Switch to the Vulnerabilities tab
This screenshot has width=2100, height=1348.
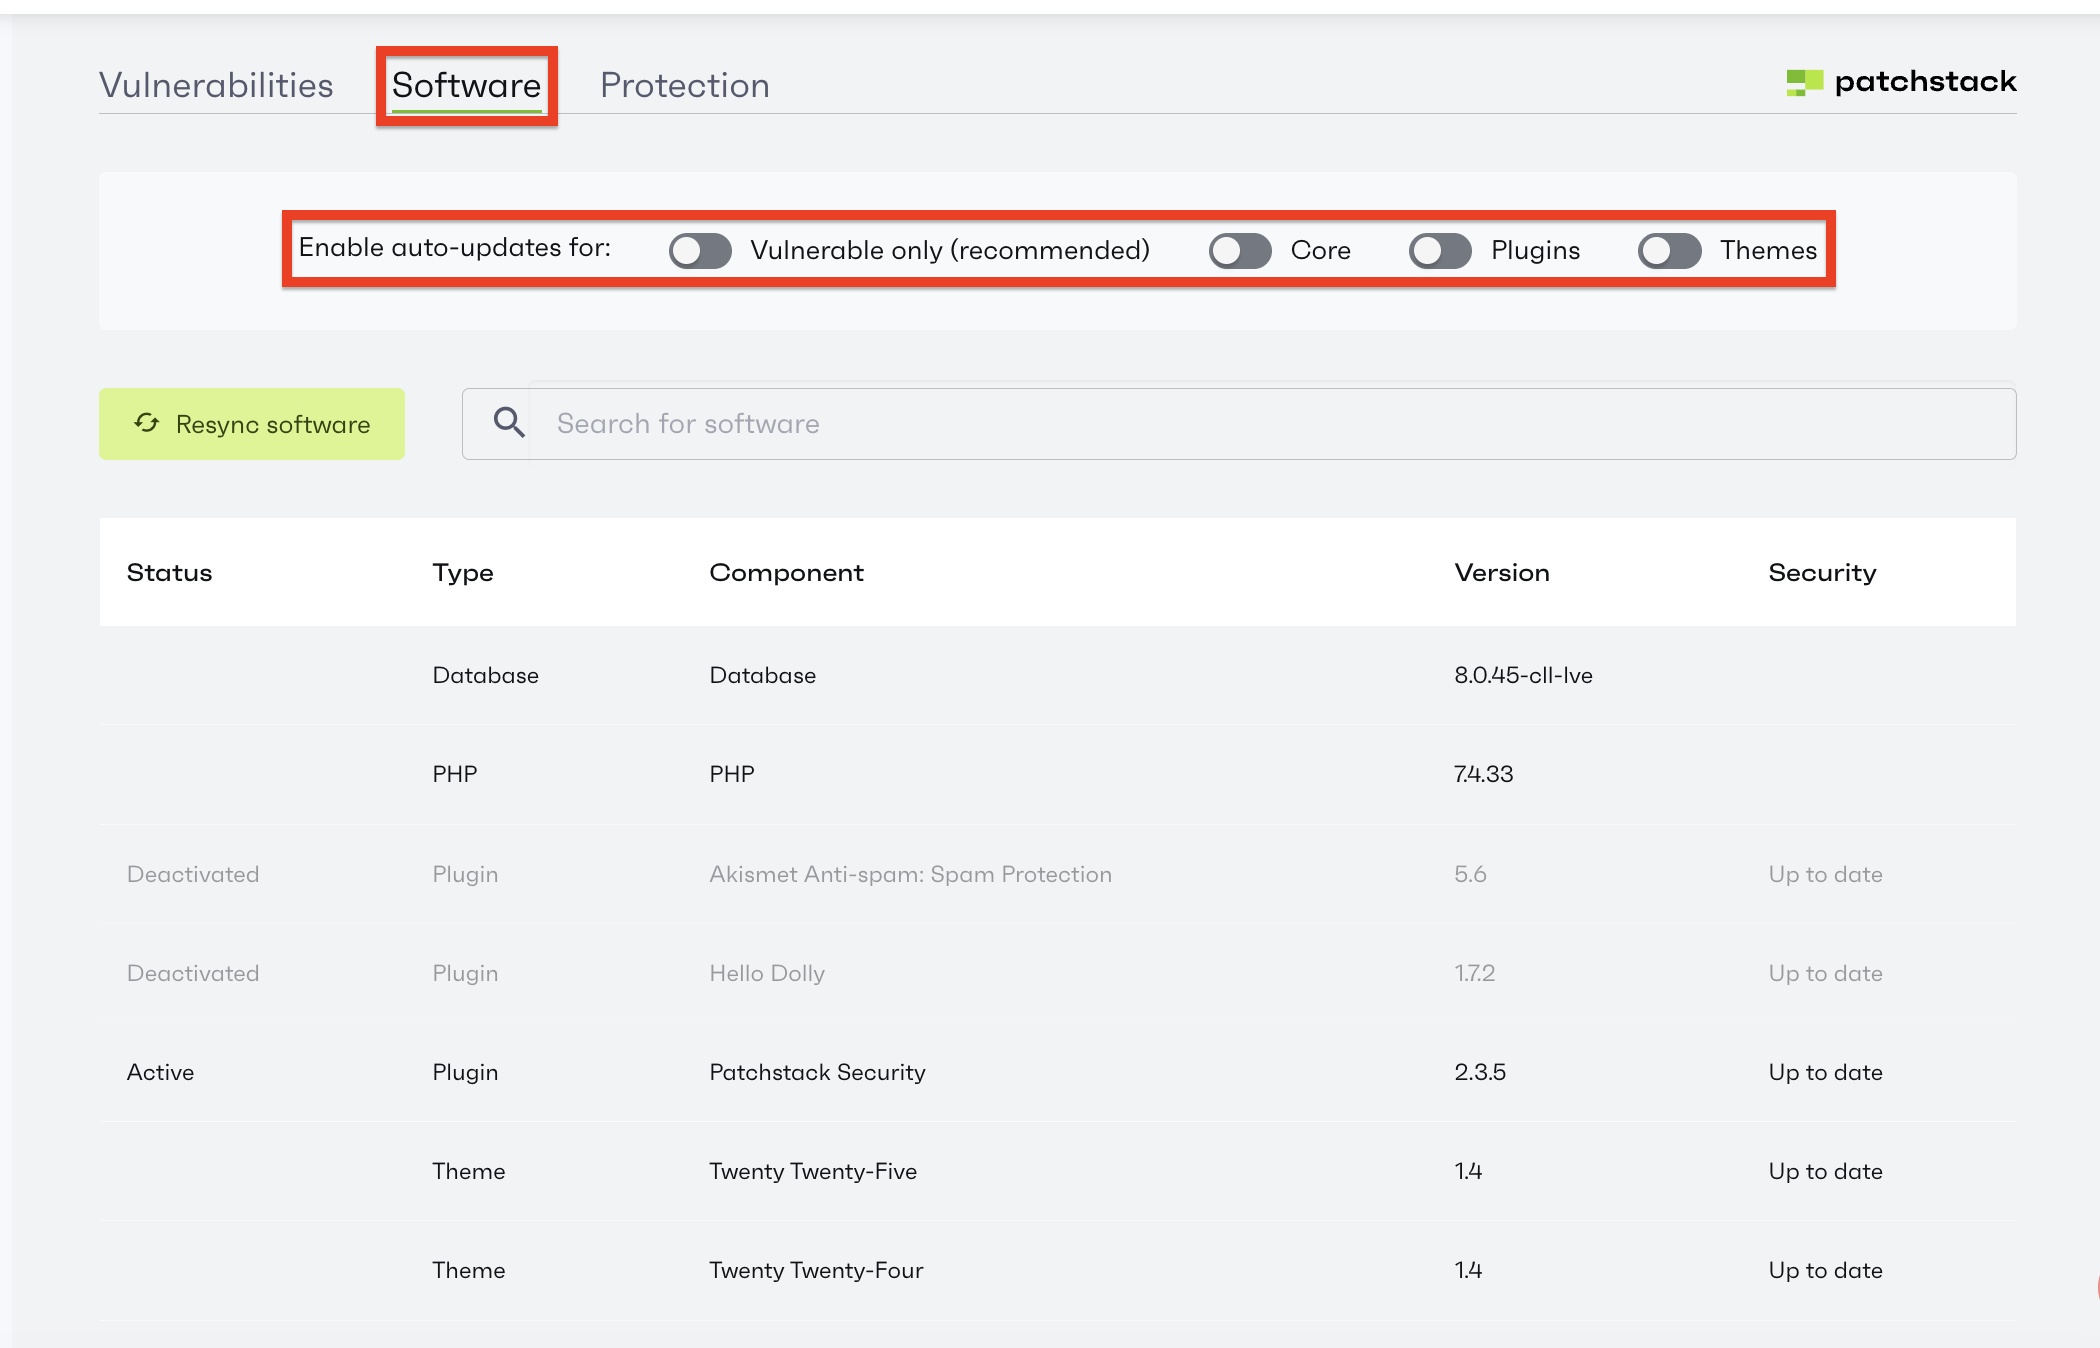pyautogui.click(x=216, y=85)
